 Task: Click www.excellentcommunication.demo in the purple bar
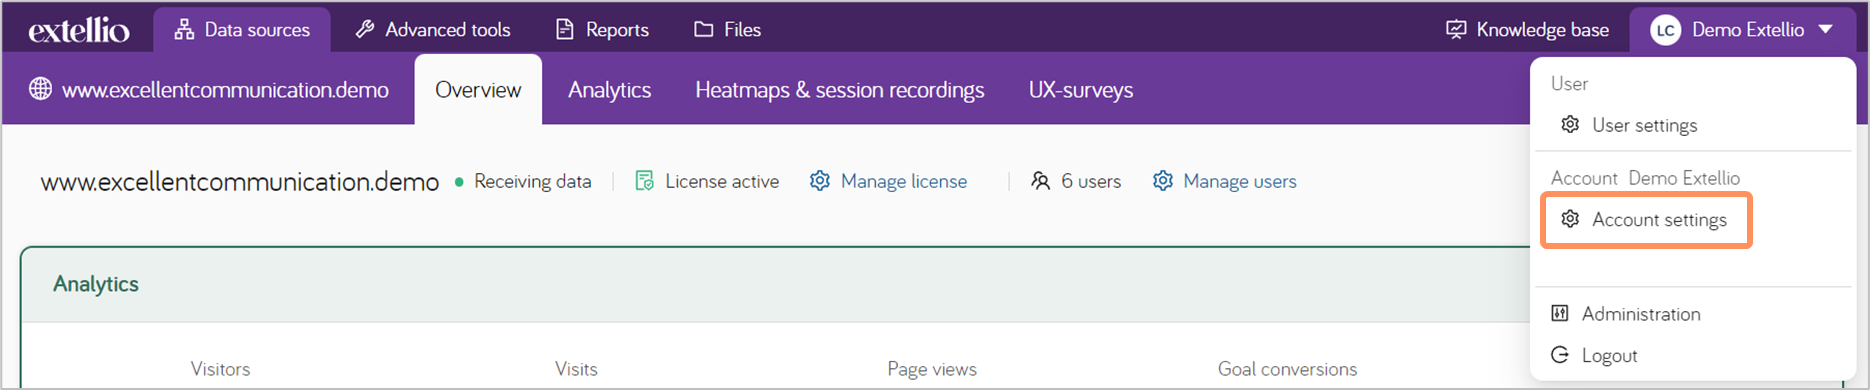point(225,90)
